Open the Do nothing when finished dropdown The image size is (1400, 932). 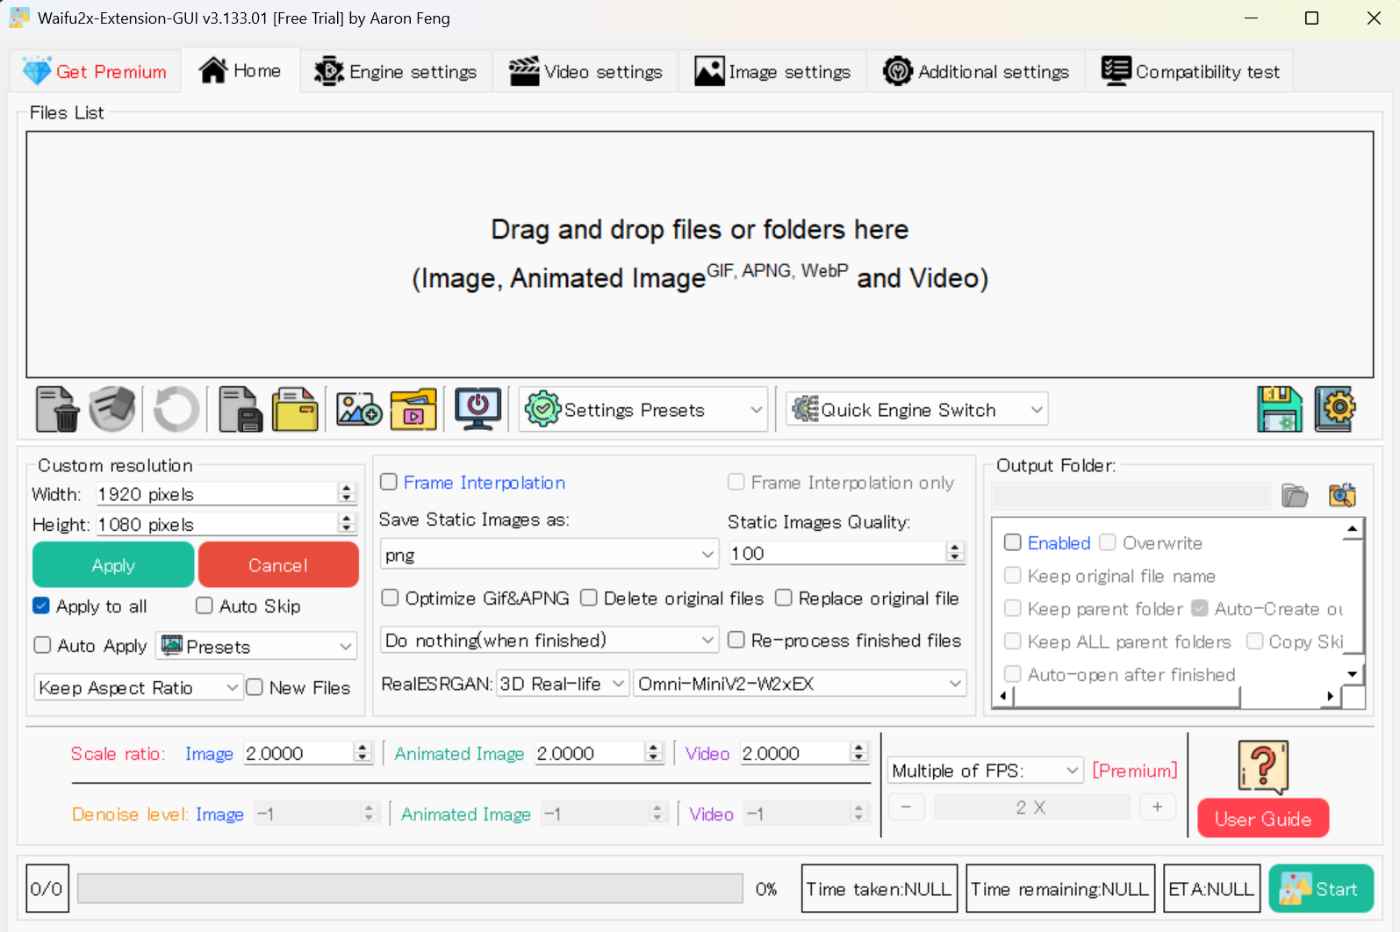549,640
